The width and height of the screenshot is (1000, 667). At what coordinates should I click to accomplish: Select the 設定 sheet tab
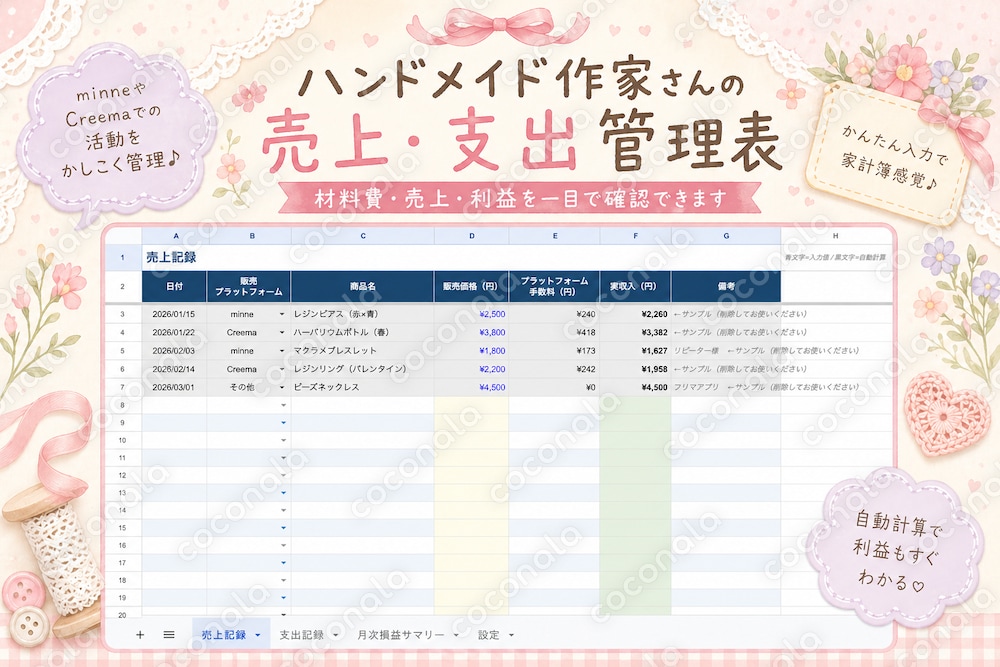pyautogui.click(x=489, y=635)
